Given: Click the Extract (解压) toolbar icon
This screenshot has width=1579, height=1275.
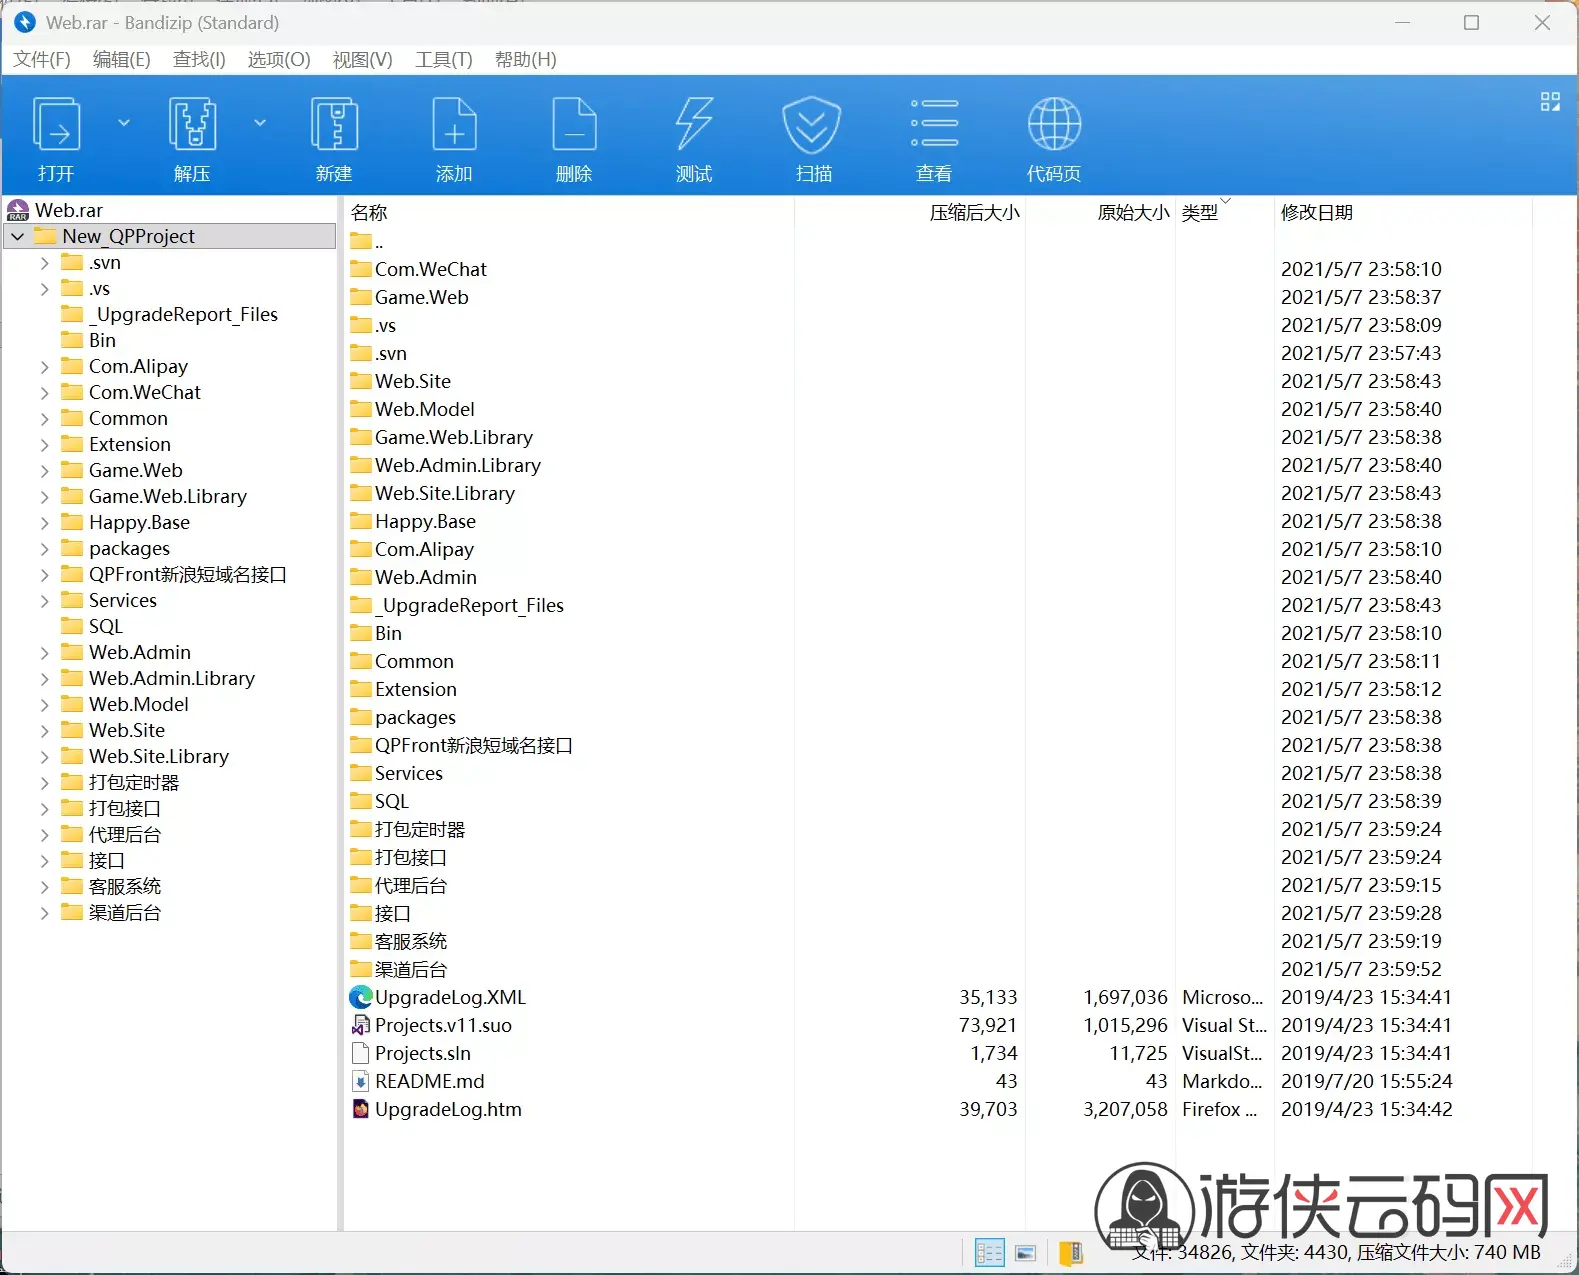Looking at the screenshot, I should tap(192, 139).
